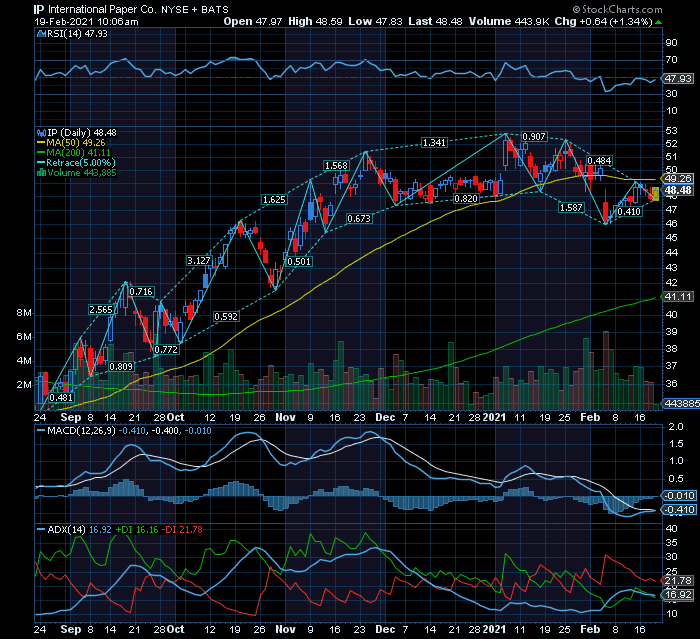This screenshot has height=639, width=700.
Task: Click the 21.78 red ADX axis tag
Action: 678,581
